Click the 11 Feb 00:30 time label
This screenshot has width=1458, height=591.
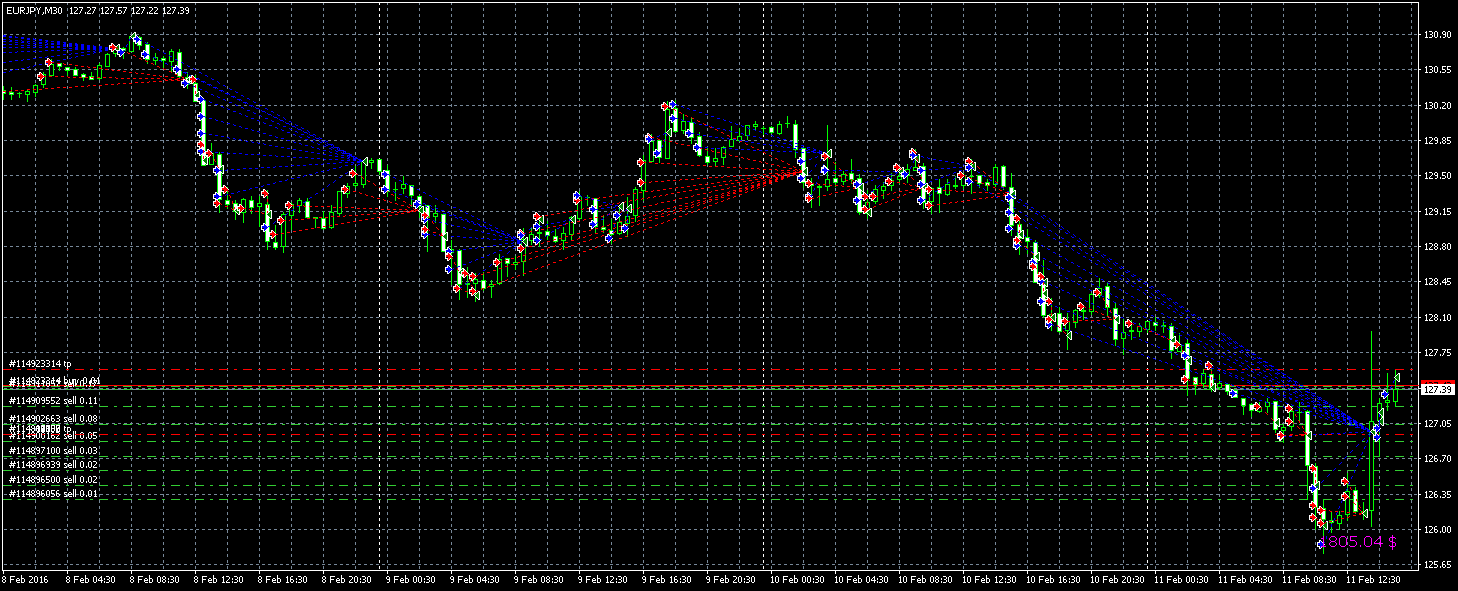click(x=1183, y=579)
